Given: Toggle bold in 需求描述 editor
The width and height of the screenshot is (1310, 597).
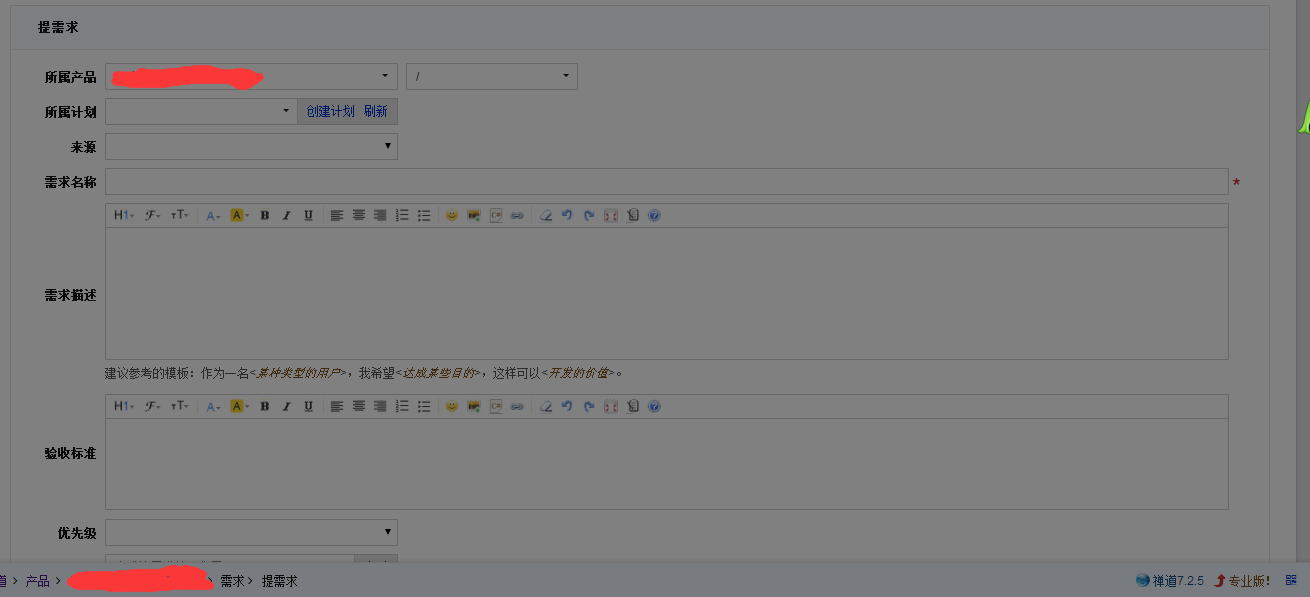Looking at the screenshot, I should (264, 215).
